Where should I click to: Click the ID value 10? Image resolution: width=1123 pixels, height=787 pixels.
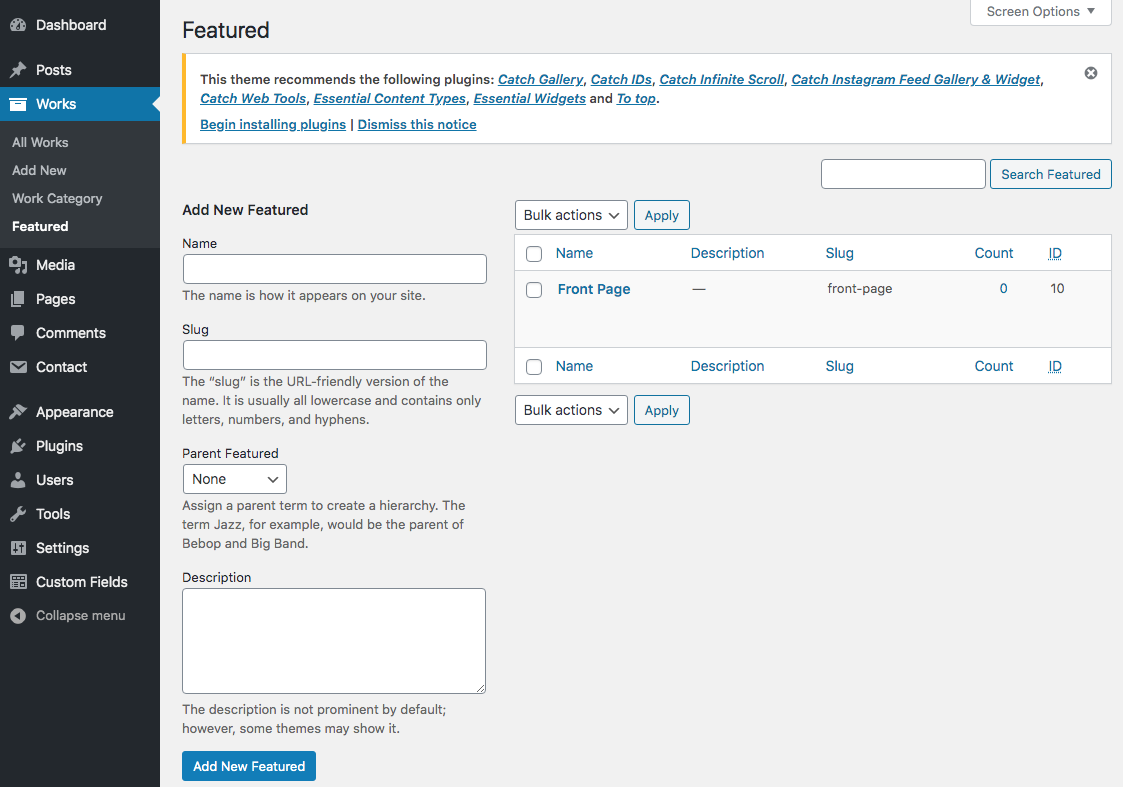(x=1057, y=289)
